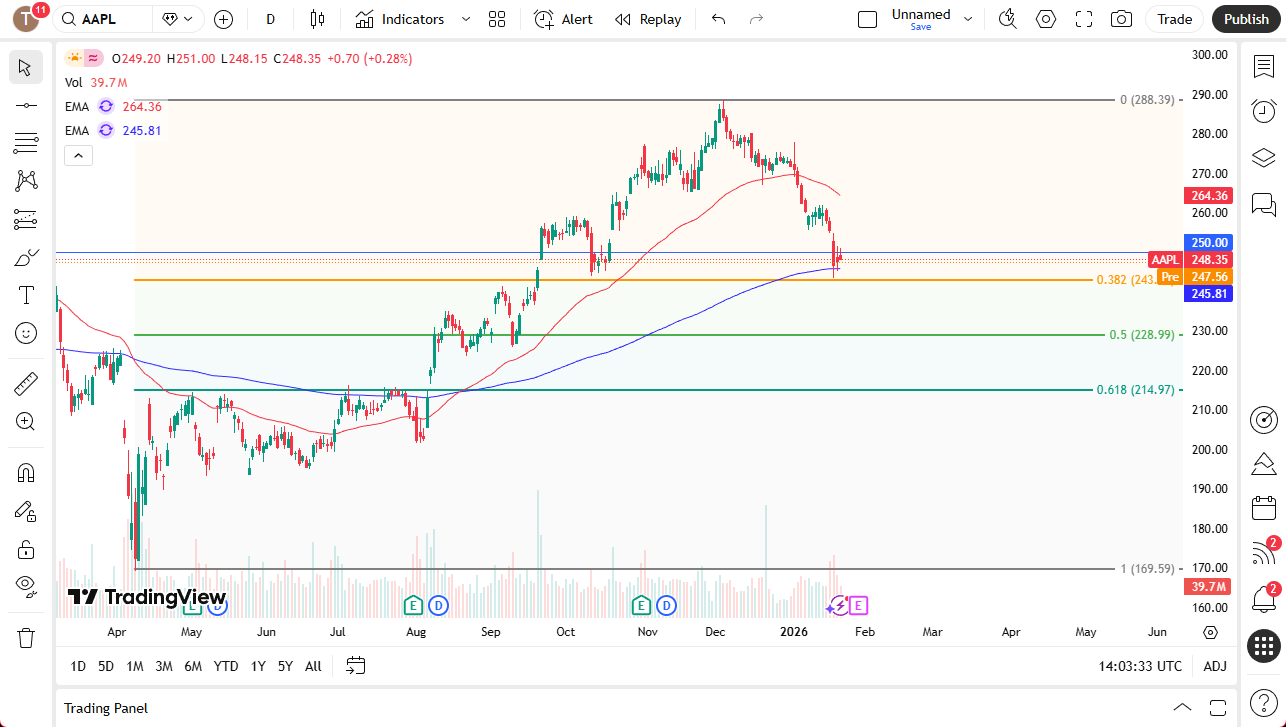
Task: Open the candlestick chart type menu
Action: tap(318, 19)
